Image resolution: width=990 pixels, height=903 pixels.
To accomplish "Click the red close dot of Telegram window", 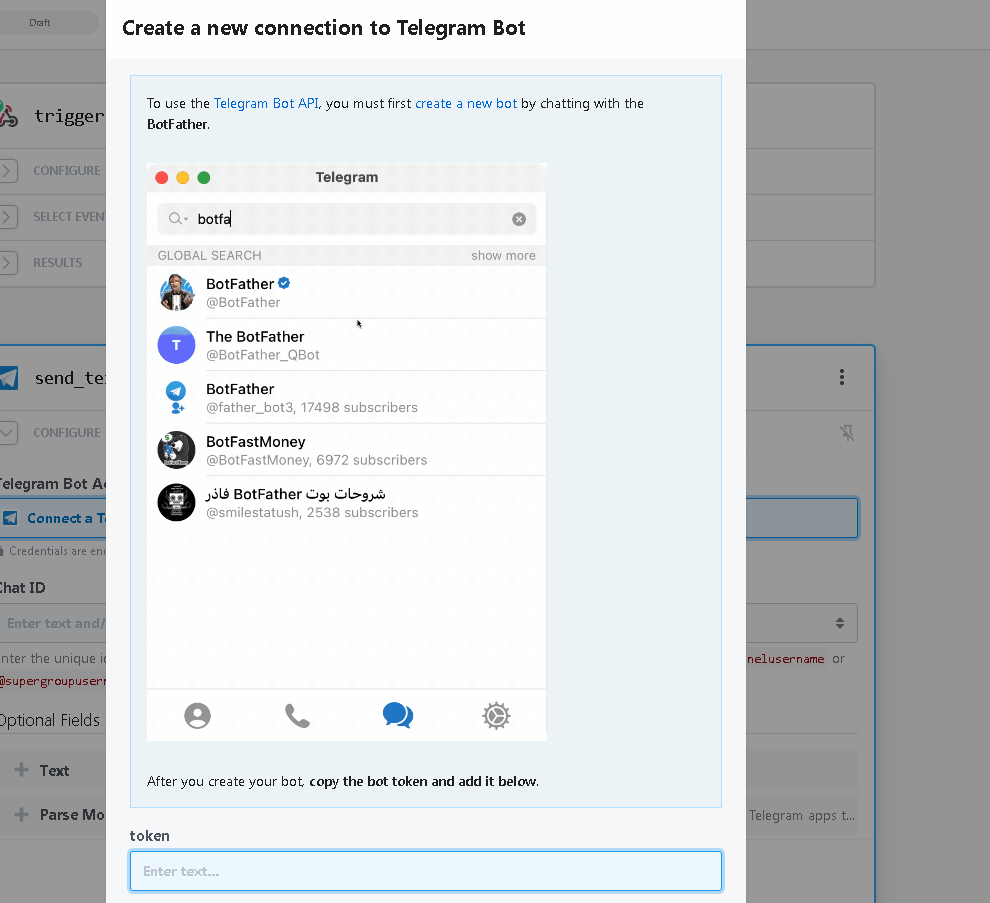I will pyautogui.click(x=162, y=177).
